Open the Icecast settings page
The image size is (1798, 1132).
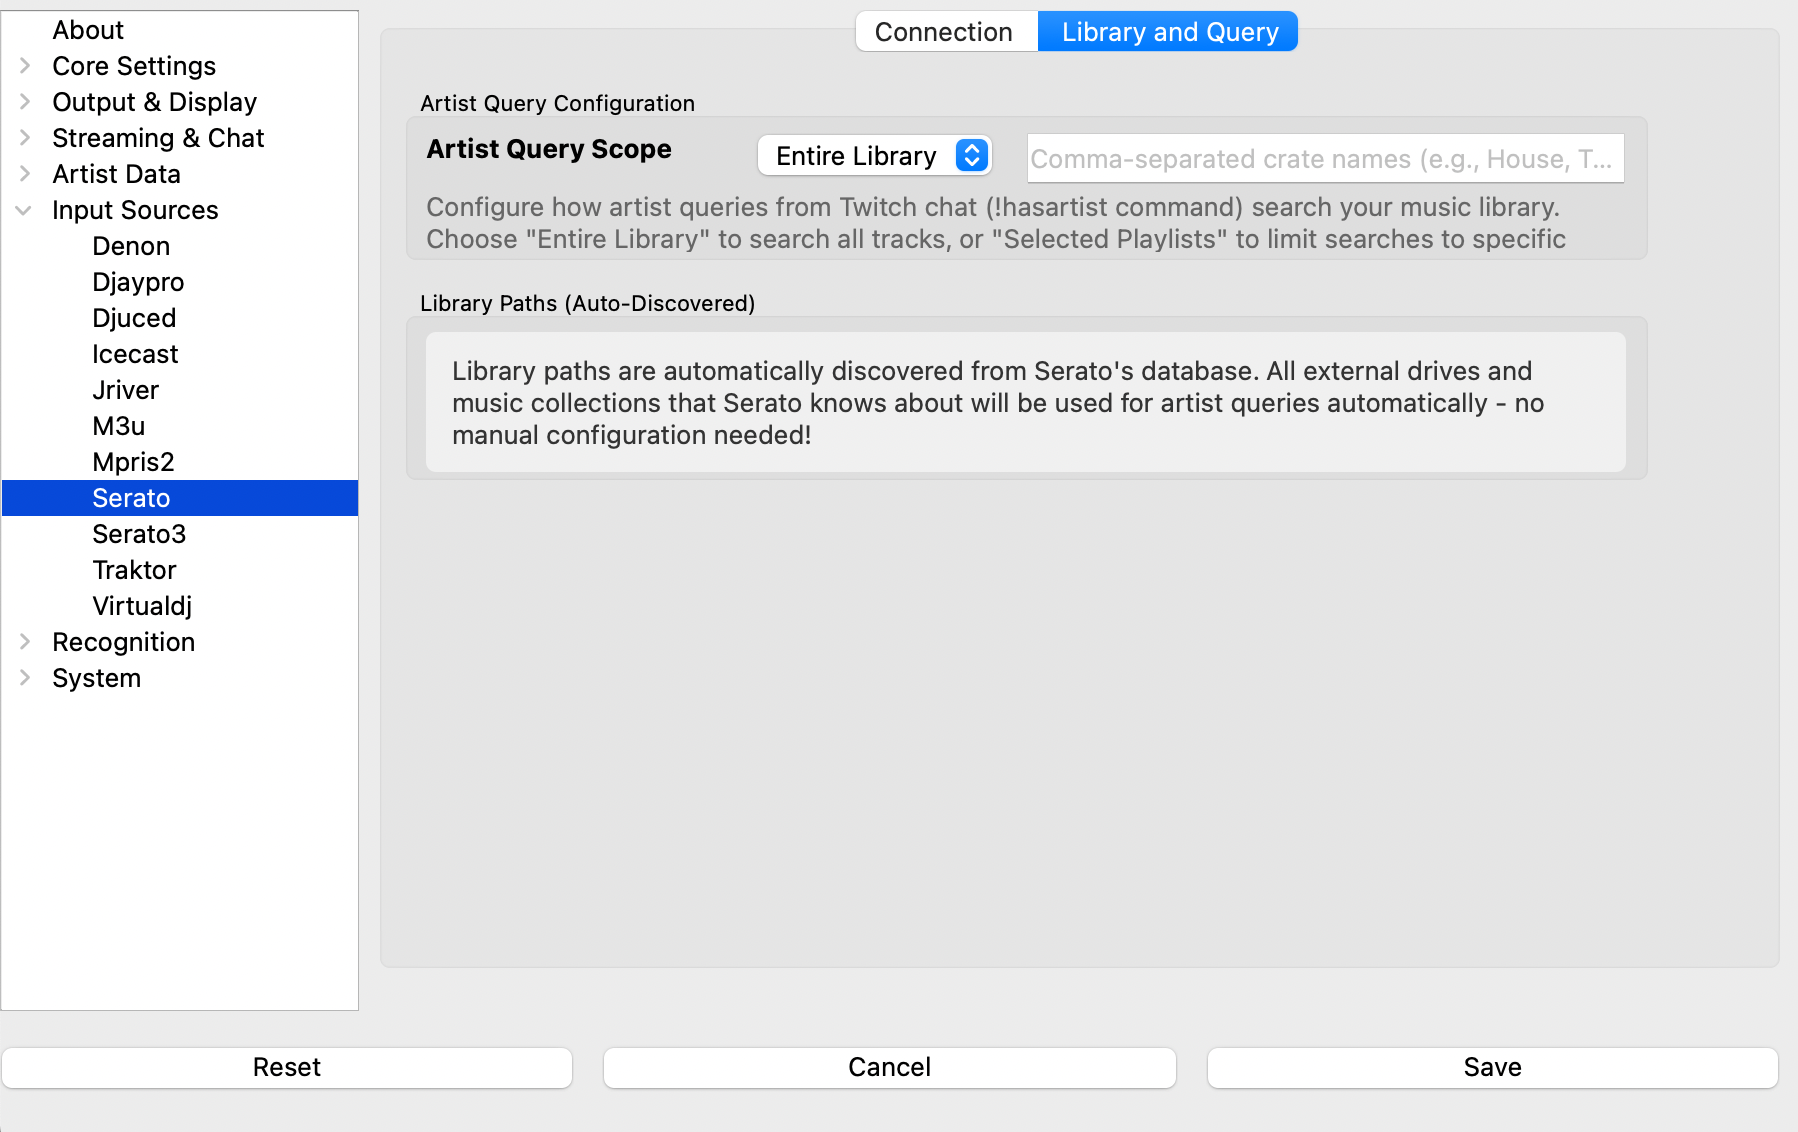pos(135,354)
